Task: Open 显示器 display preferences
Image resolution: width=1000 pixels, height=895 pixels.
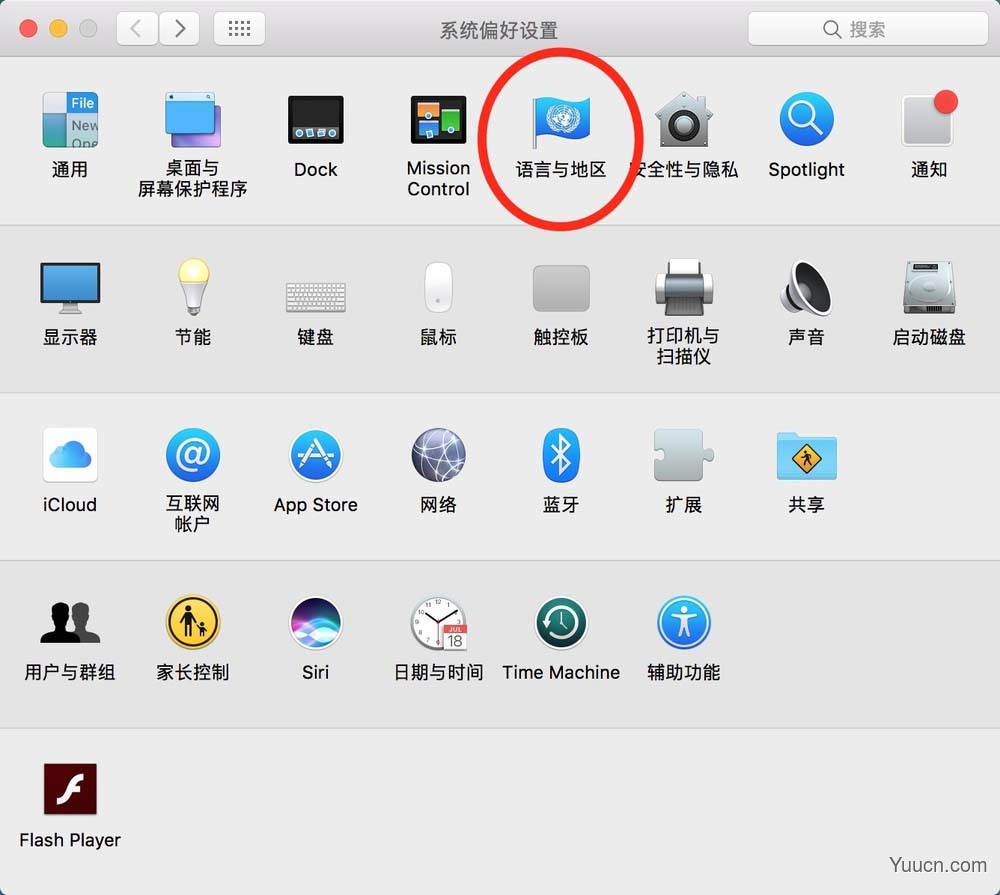Action: coord(70,288)
